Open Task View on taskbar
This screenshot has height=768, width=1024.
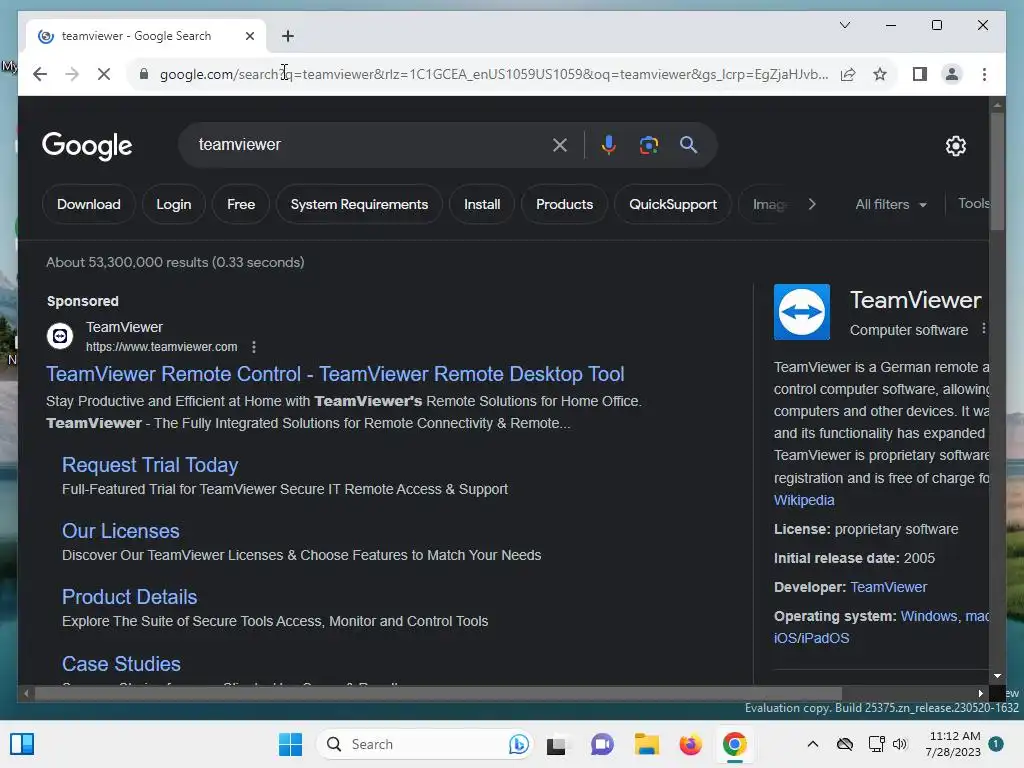pyautogui.click(x=556, y=744)
